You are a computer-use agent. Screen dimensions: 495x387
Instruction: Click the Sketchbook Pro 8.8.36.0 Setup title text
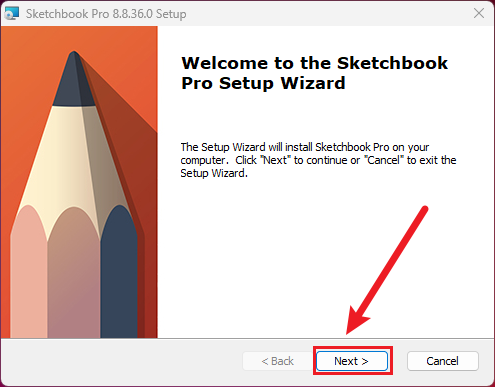pyautogui.click(x=106, y=14)
